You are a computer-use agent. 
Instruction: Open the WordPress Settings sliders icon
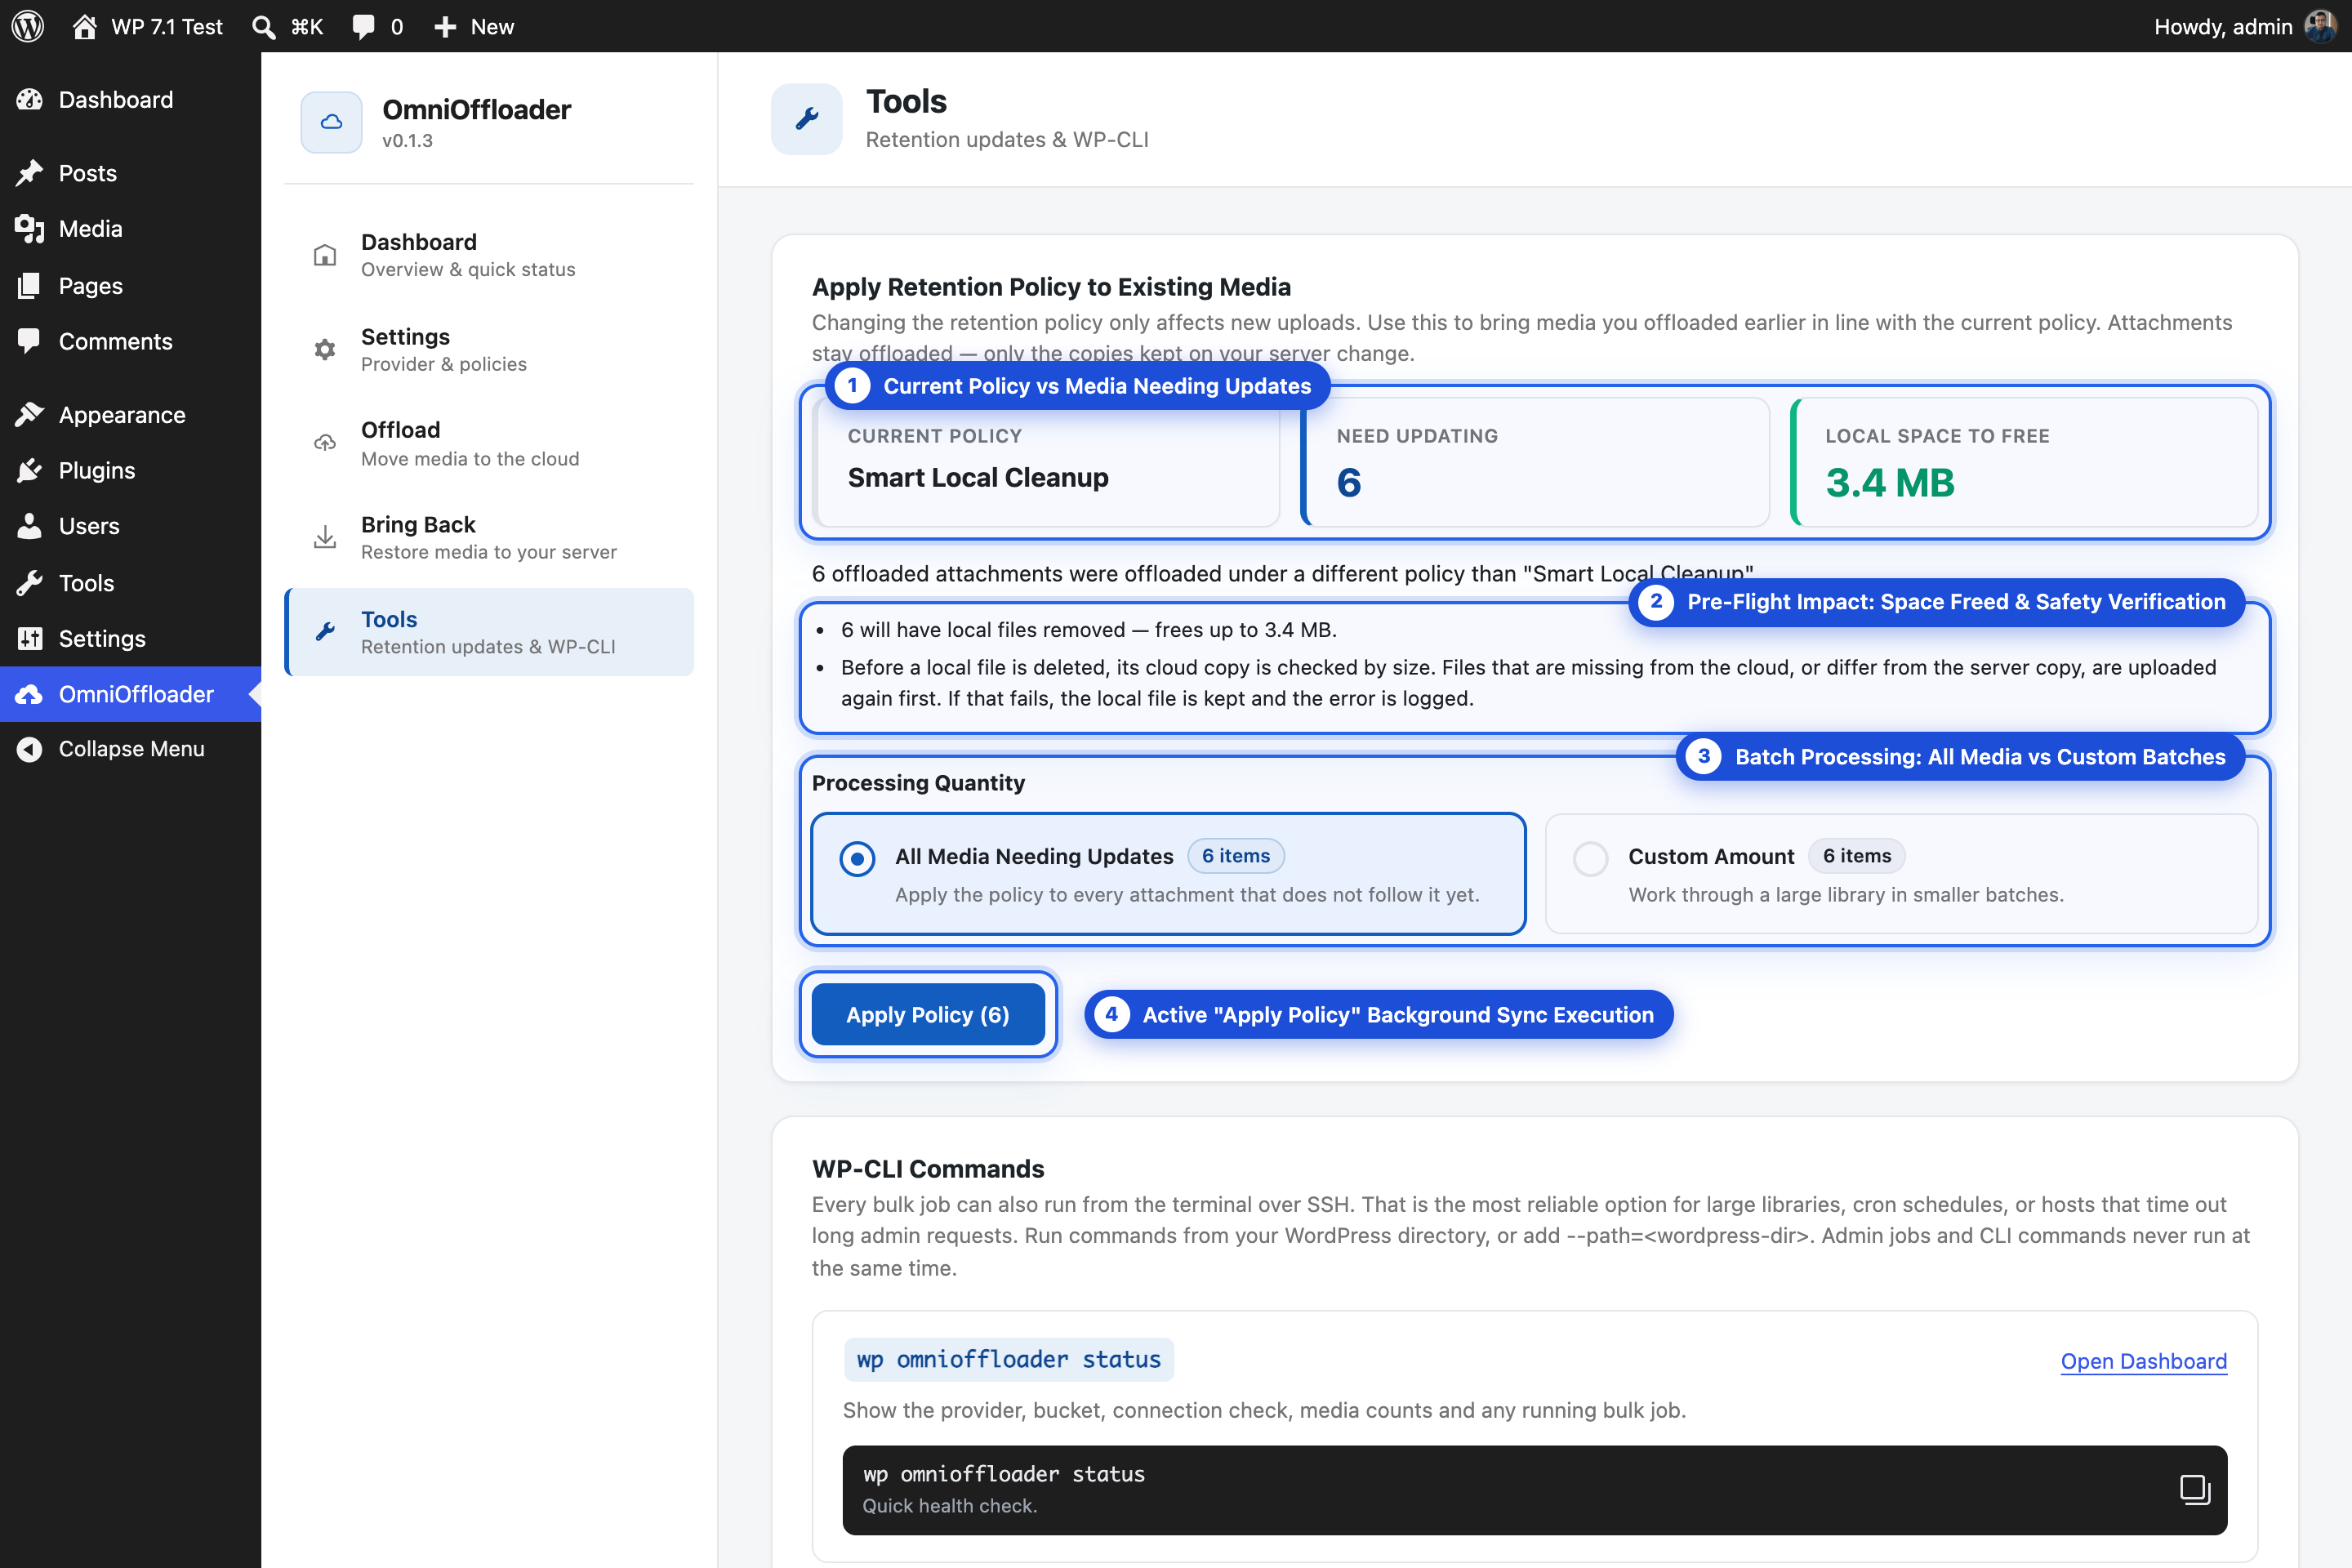(x=30, y=638)
